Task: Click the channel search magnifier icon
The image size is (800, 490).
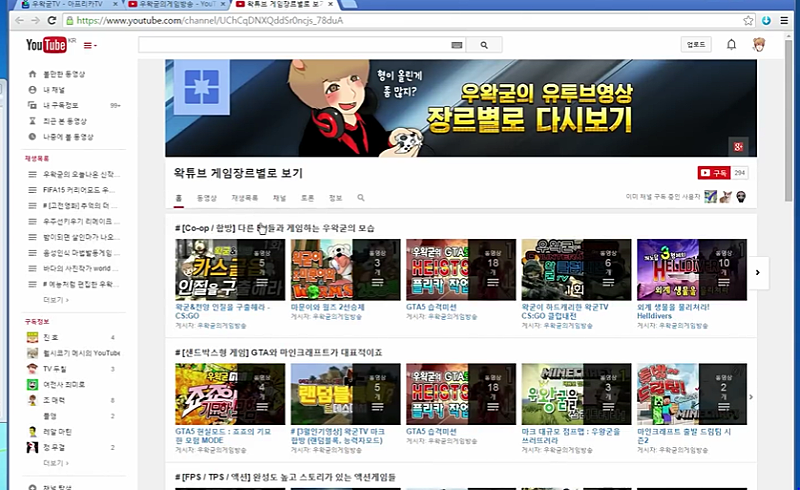Action: (x=361, y=198)
